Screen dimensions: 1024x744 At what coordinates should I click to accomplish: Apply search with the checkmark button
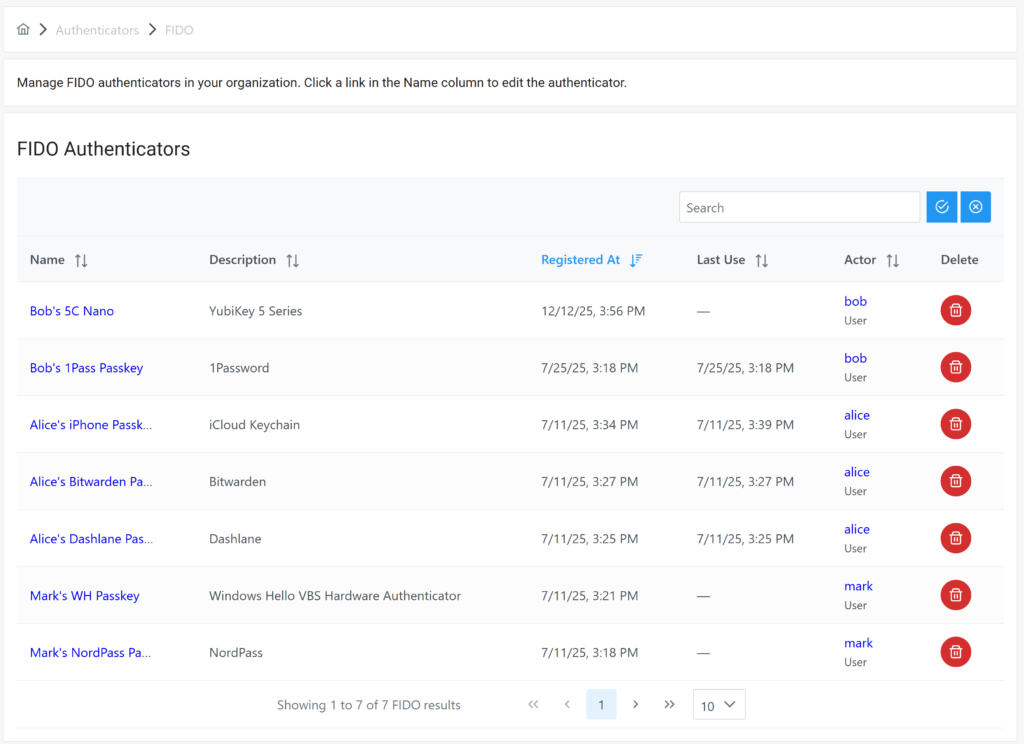coord(942,207)
